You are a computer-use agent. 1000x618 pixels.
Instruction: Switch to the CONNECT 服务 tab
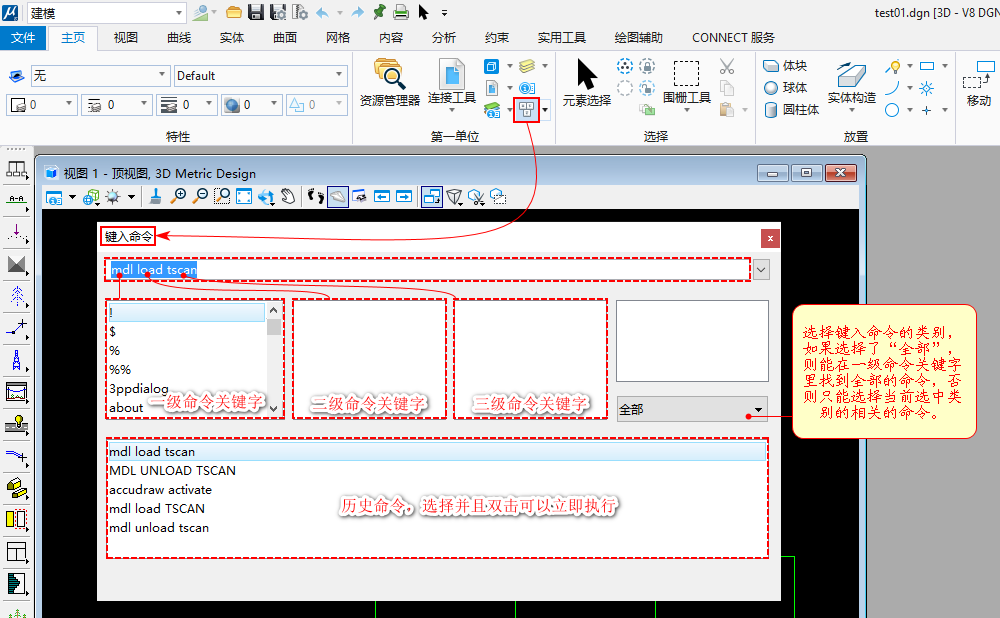(733, 38)
